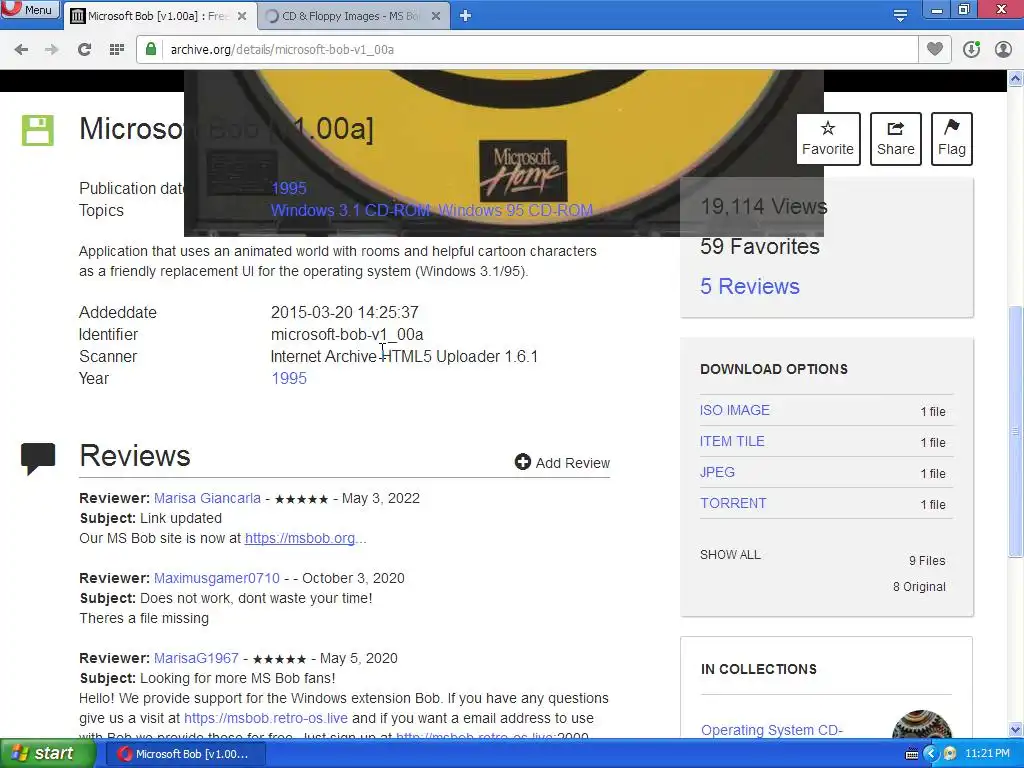Open the Speed Dial grid icon
The width and height of the screenshot is (1024, 768).
click(117, 50)
